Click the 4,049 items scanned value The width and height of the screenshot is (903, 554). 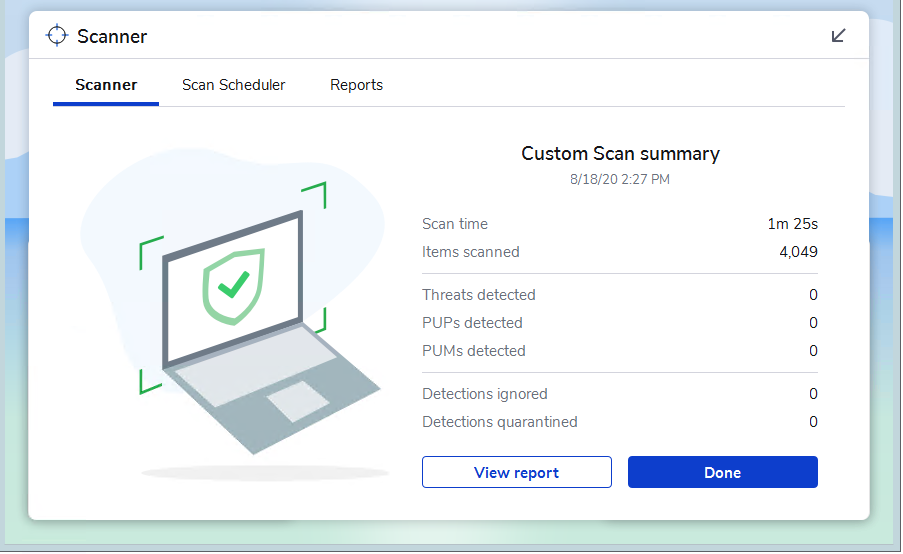798,252
